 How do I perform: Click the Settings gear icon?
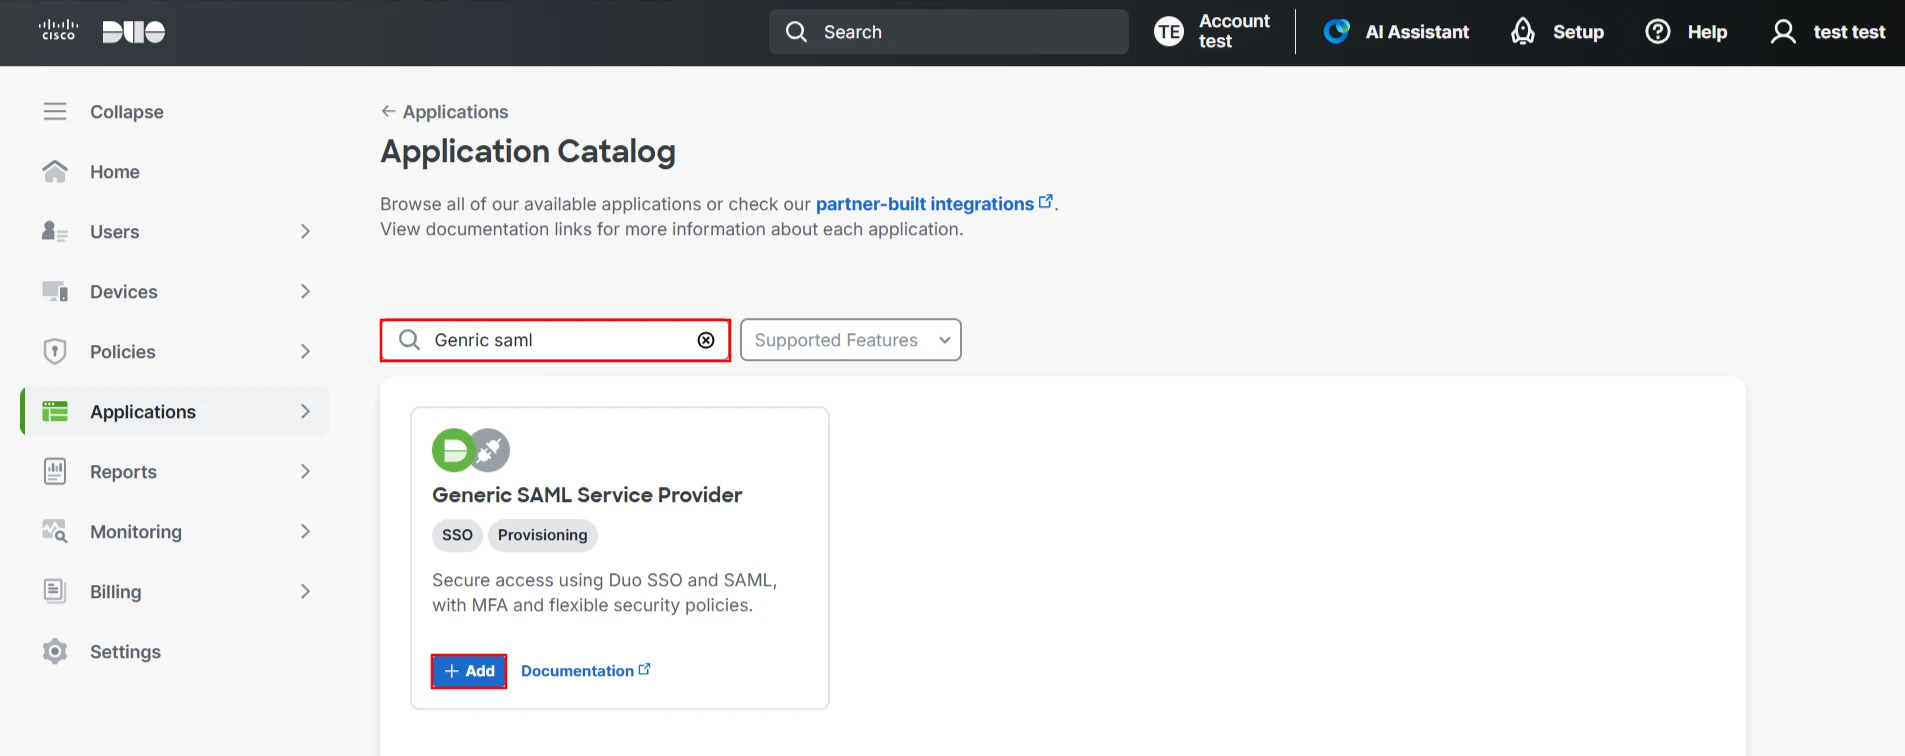click(x=55, y=651)
